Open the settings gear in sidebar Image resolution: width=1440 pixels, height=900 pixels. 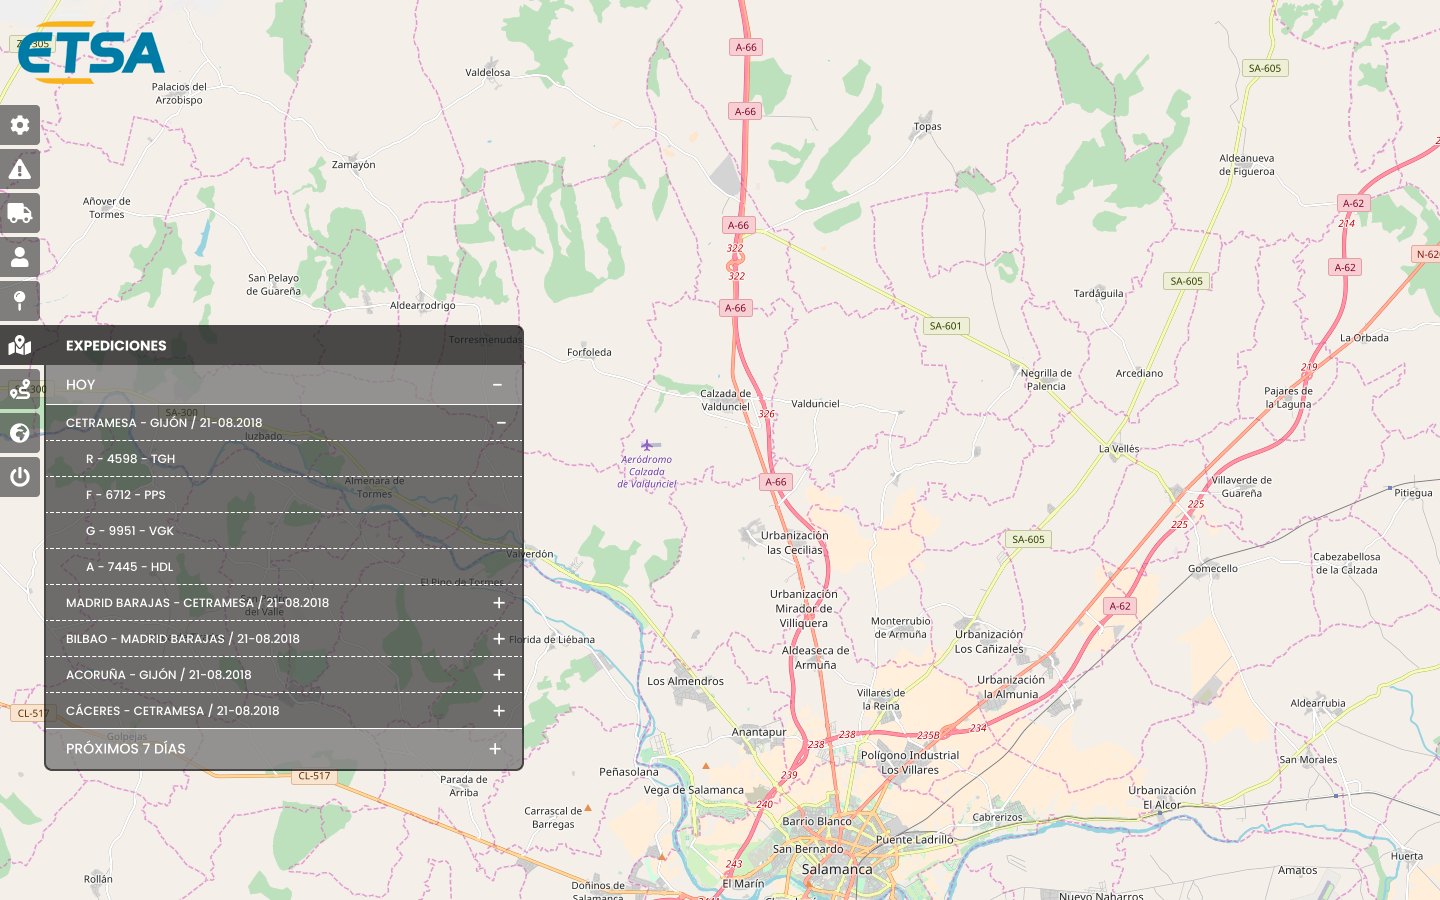(20, 125)
